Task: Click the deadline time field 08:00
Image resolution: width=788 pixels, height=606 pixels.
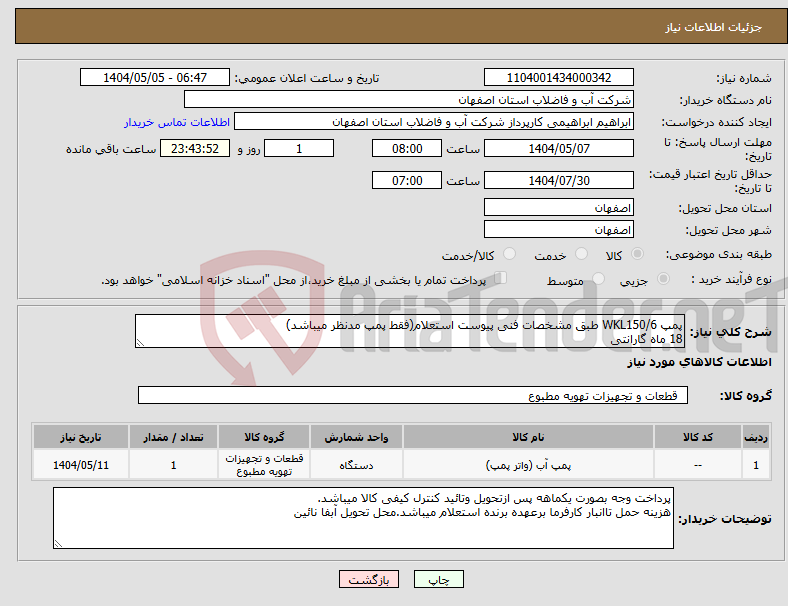Action: pyautogui.click(x=407, y=148)
